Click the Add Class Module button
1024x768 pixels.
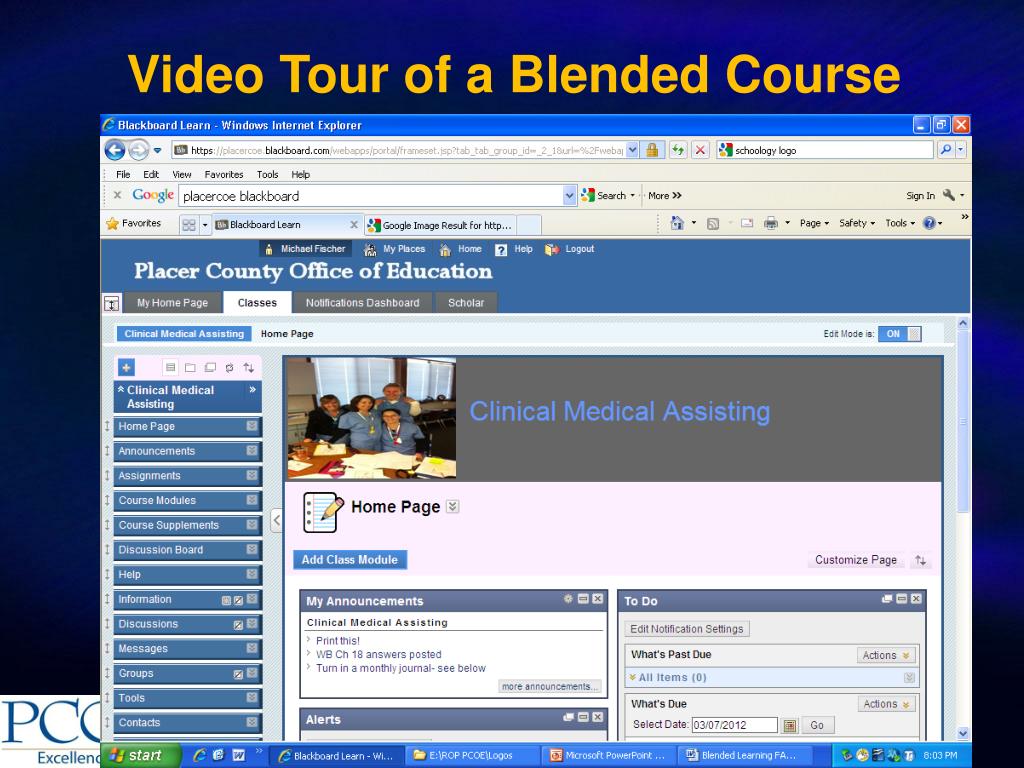click(x=349, y=560)
